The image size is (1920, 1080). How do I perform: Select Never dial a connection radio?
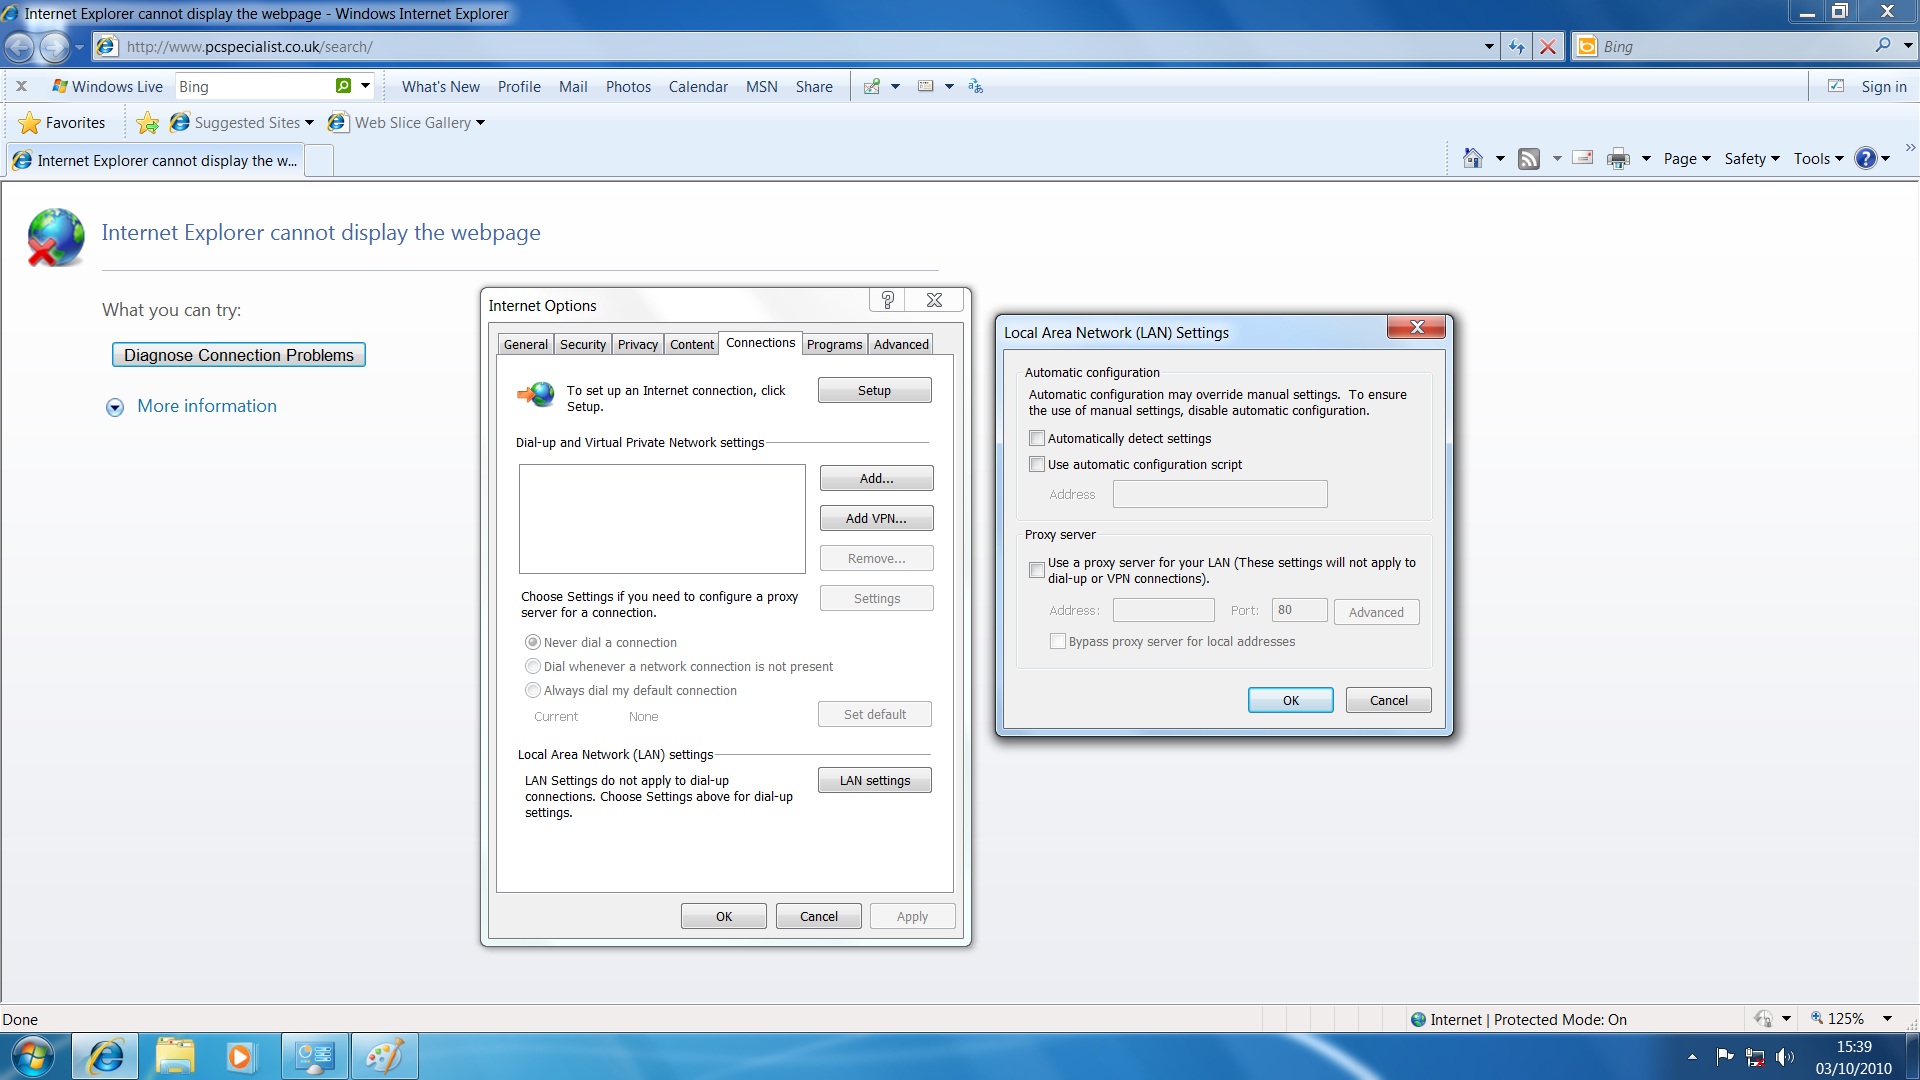[x=533, y=642]
